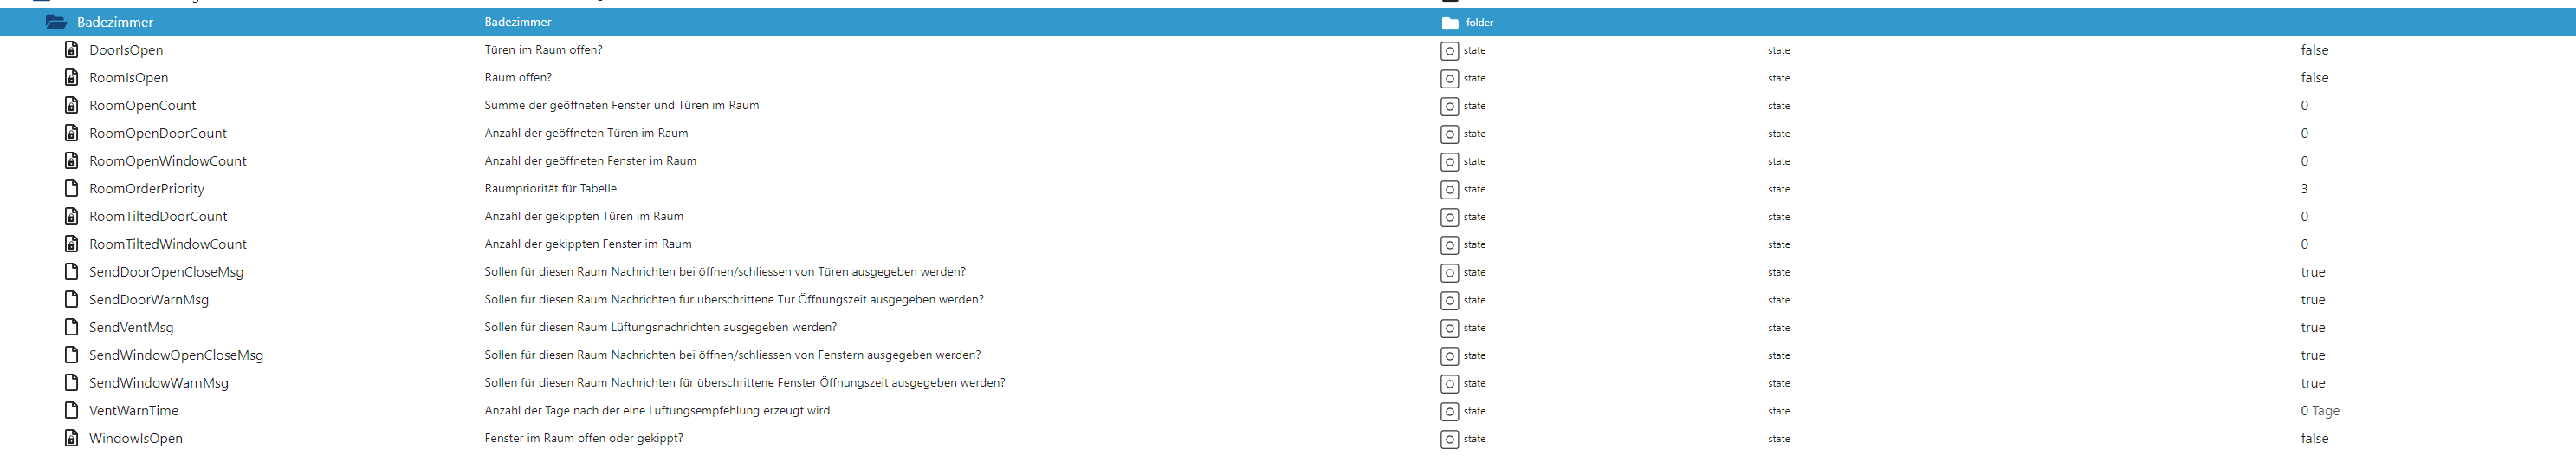Toggle the true value of SendDoorOpenCloseMsg
This screenshot has height=456, width=2576.
point(2312,272)
